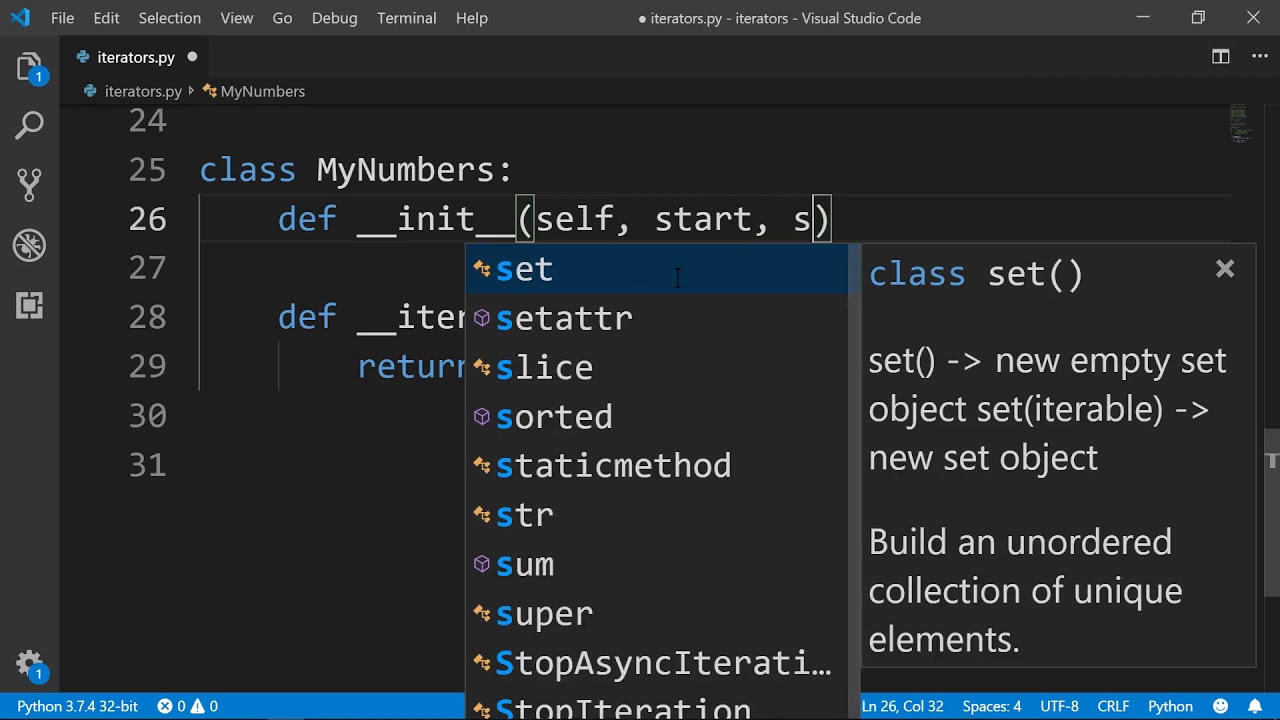Screen dimensions: 1280x720
Task: Click line number 31 in gutter
Action: pos(147,465)
